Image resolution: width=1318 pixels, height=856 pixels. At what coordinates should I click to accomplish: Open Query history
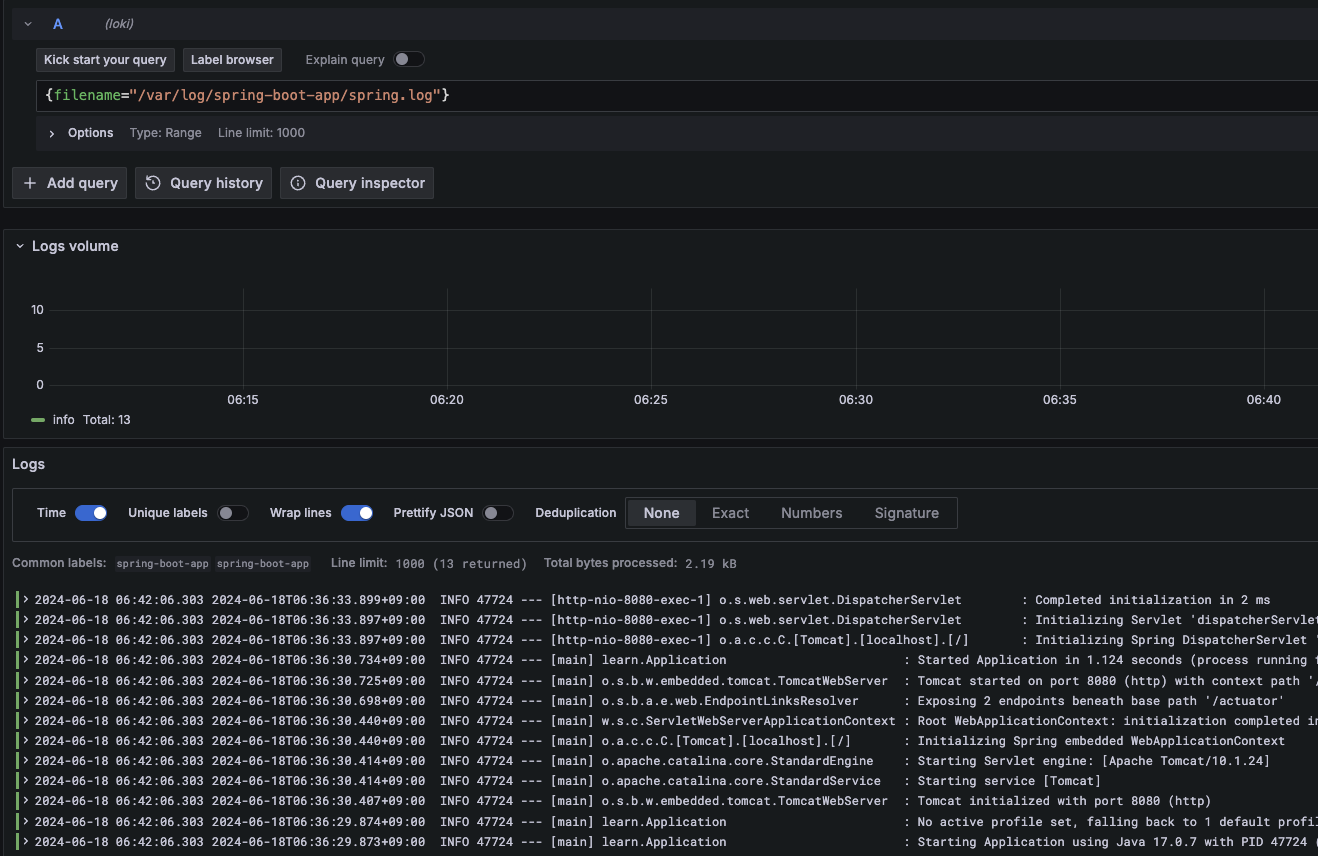(x=203, y=183)
